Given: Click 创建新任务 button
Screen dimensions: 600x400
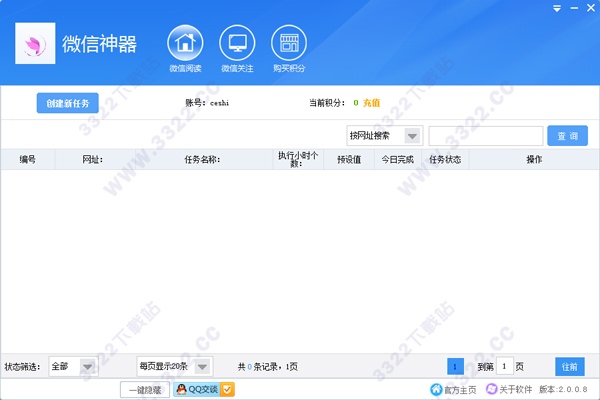Looking at the screenshot, I should coord(68,103).
